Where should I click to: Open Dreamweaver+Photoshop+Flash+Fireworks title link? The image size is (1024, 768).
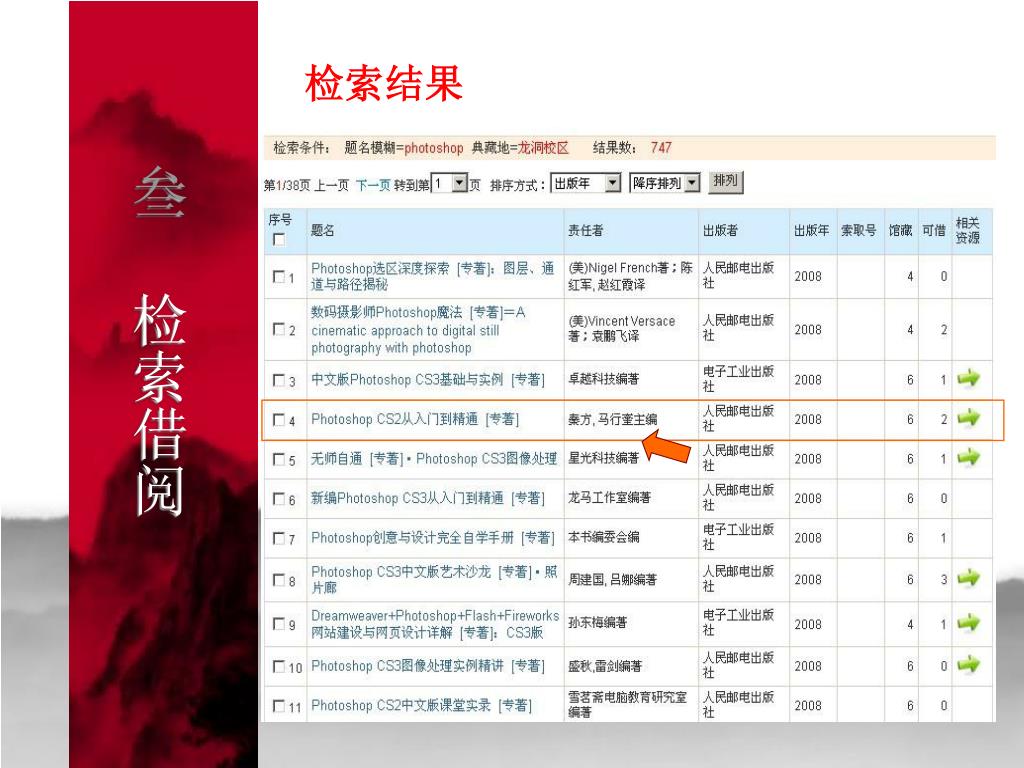click(x=435, y=624)
